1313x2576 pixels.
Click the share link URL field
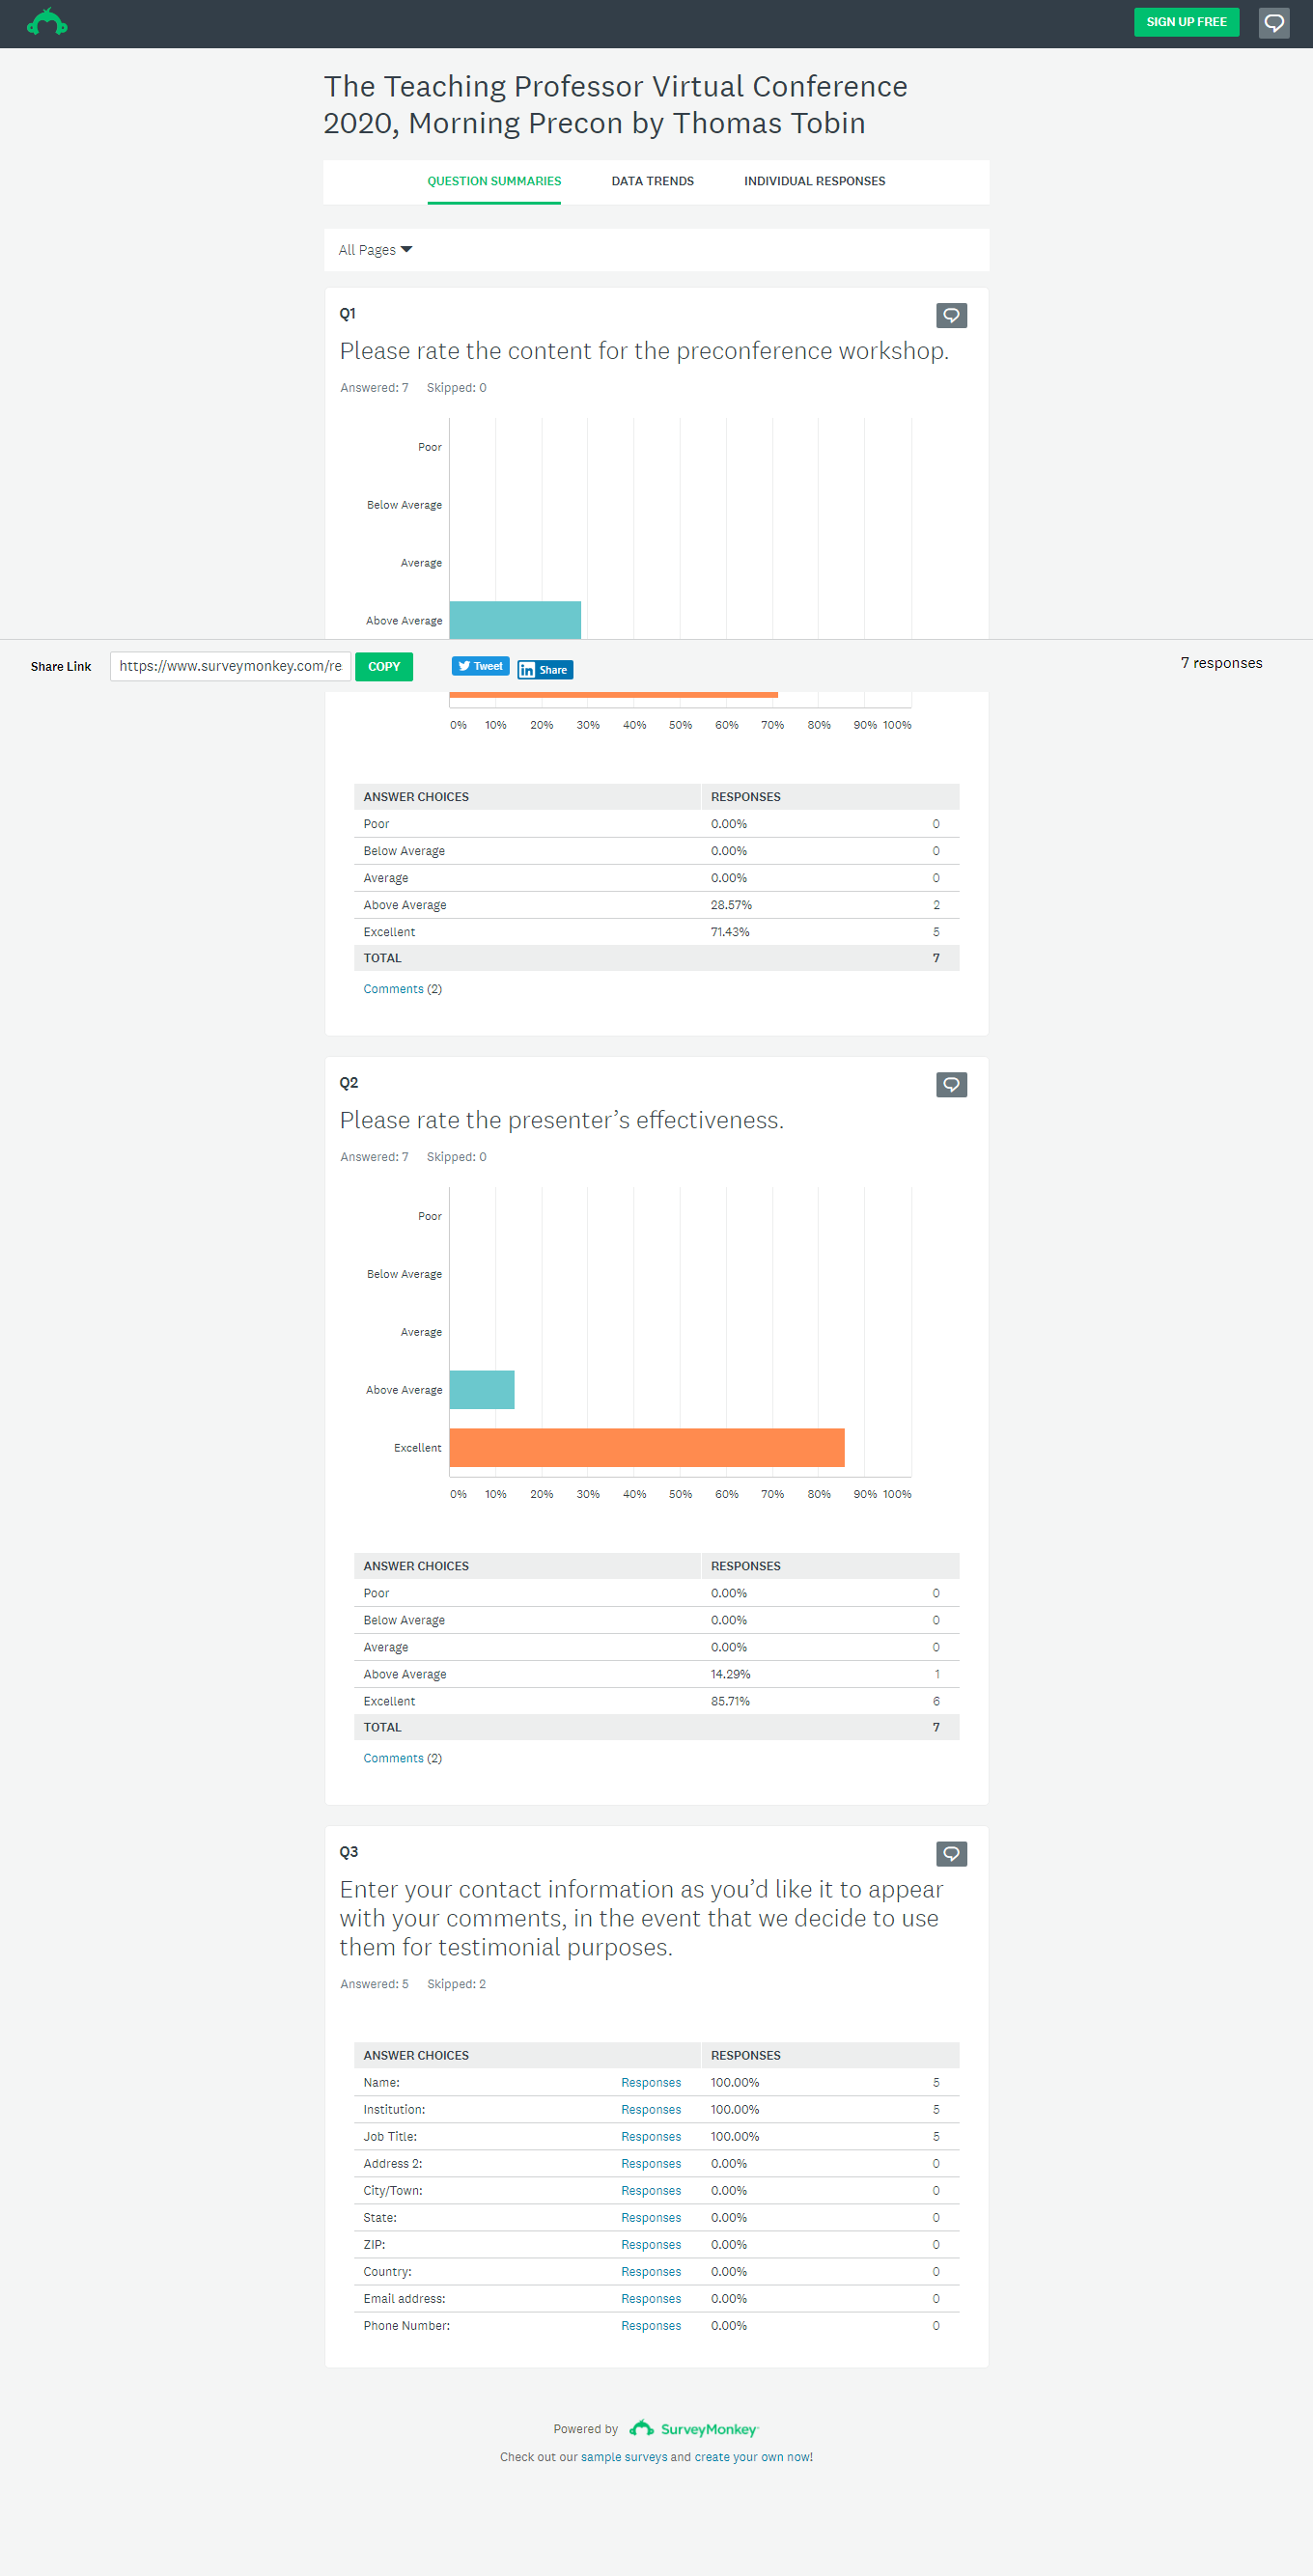point(230,667)
